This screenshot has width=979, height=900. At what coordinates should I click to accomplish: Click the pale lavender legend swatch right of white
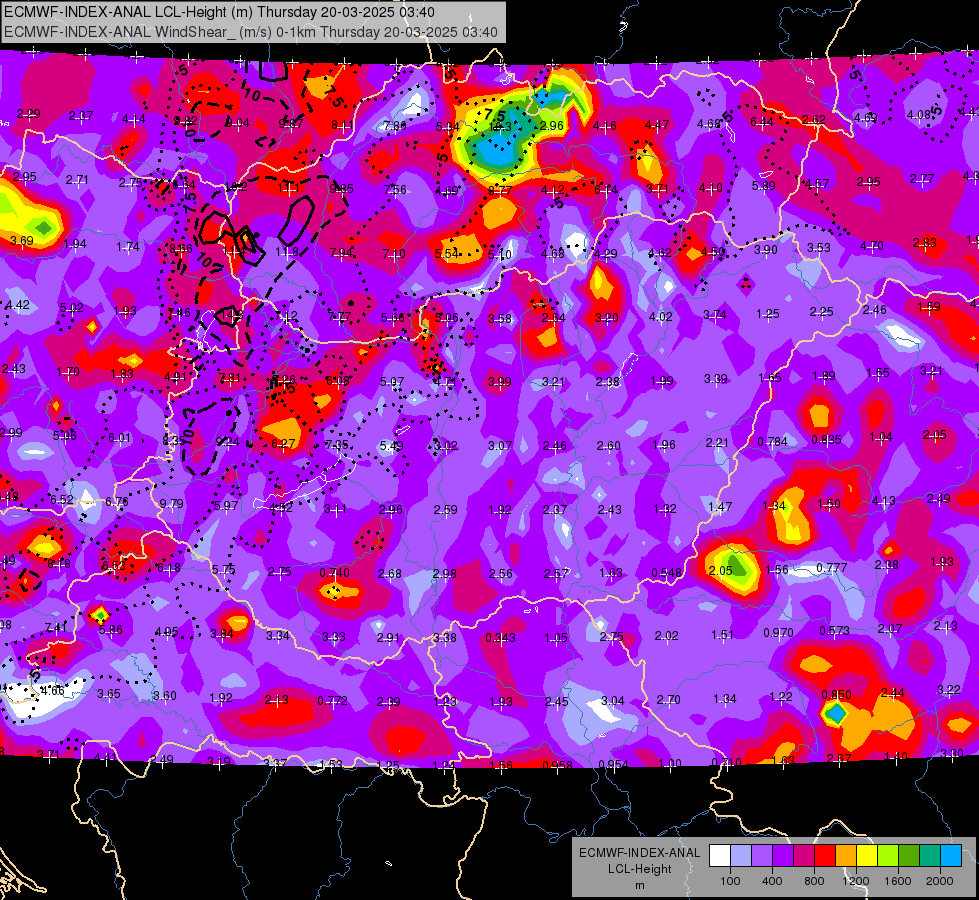point(741,855)
